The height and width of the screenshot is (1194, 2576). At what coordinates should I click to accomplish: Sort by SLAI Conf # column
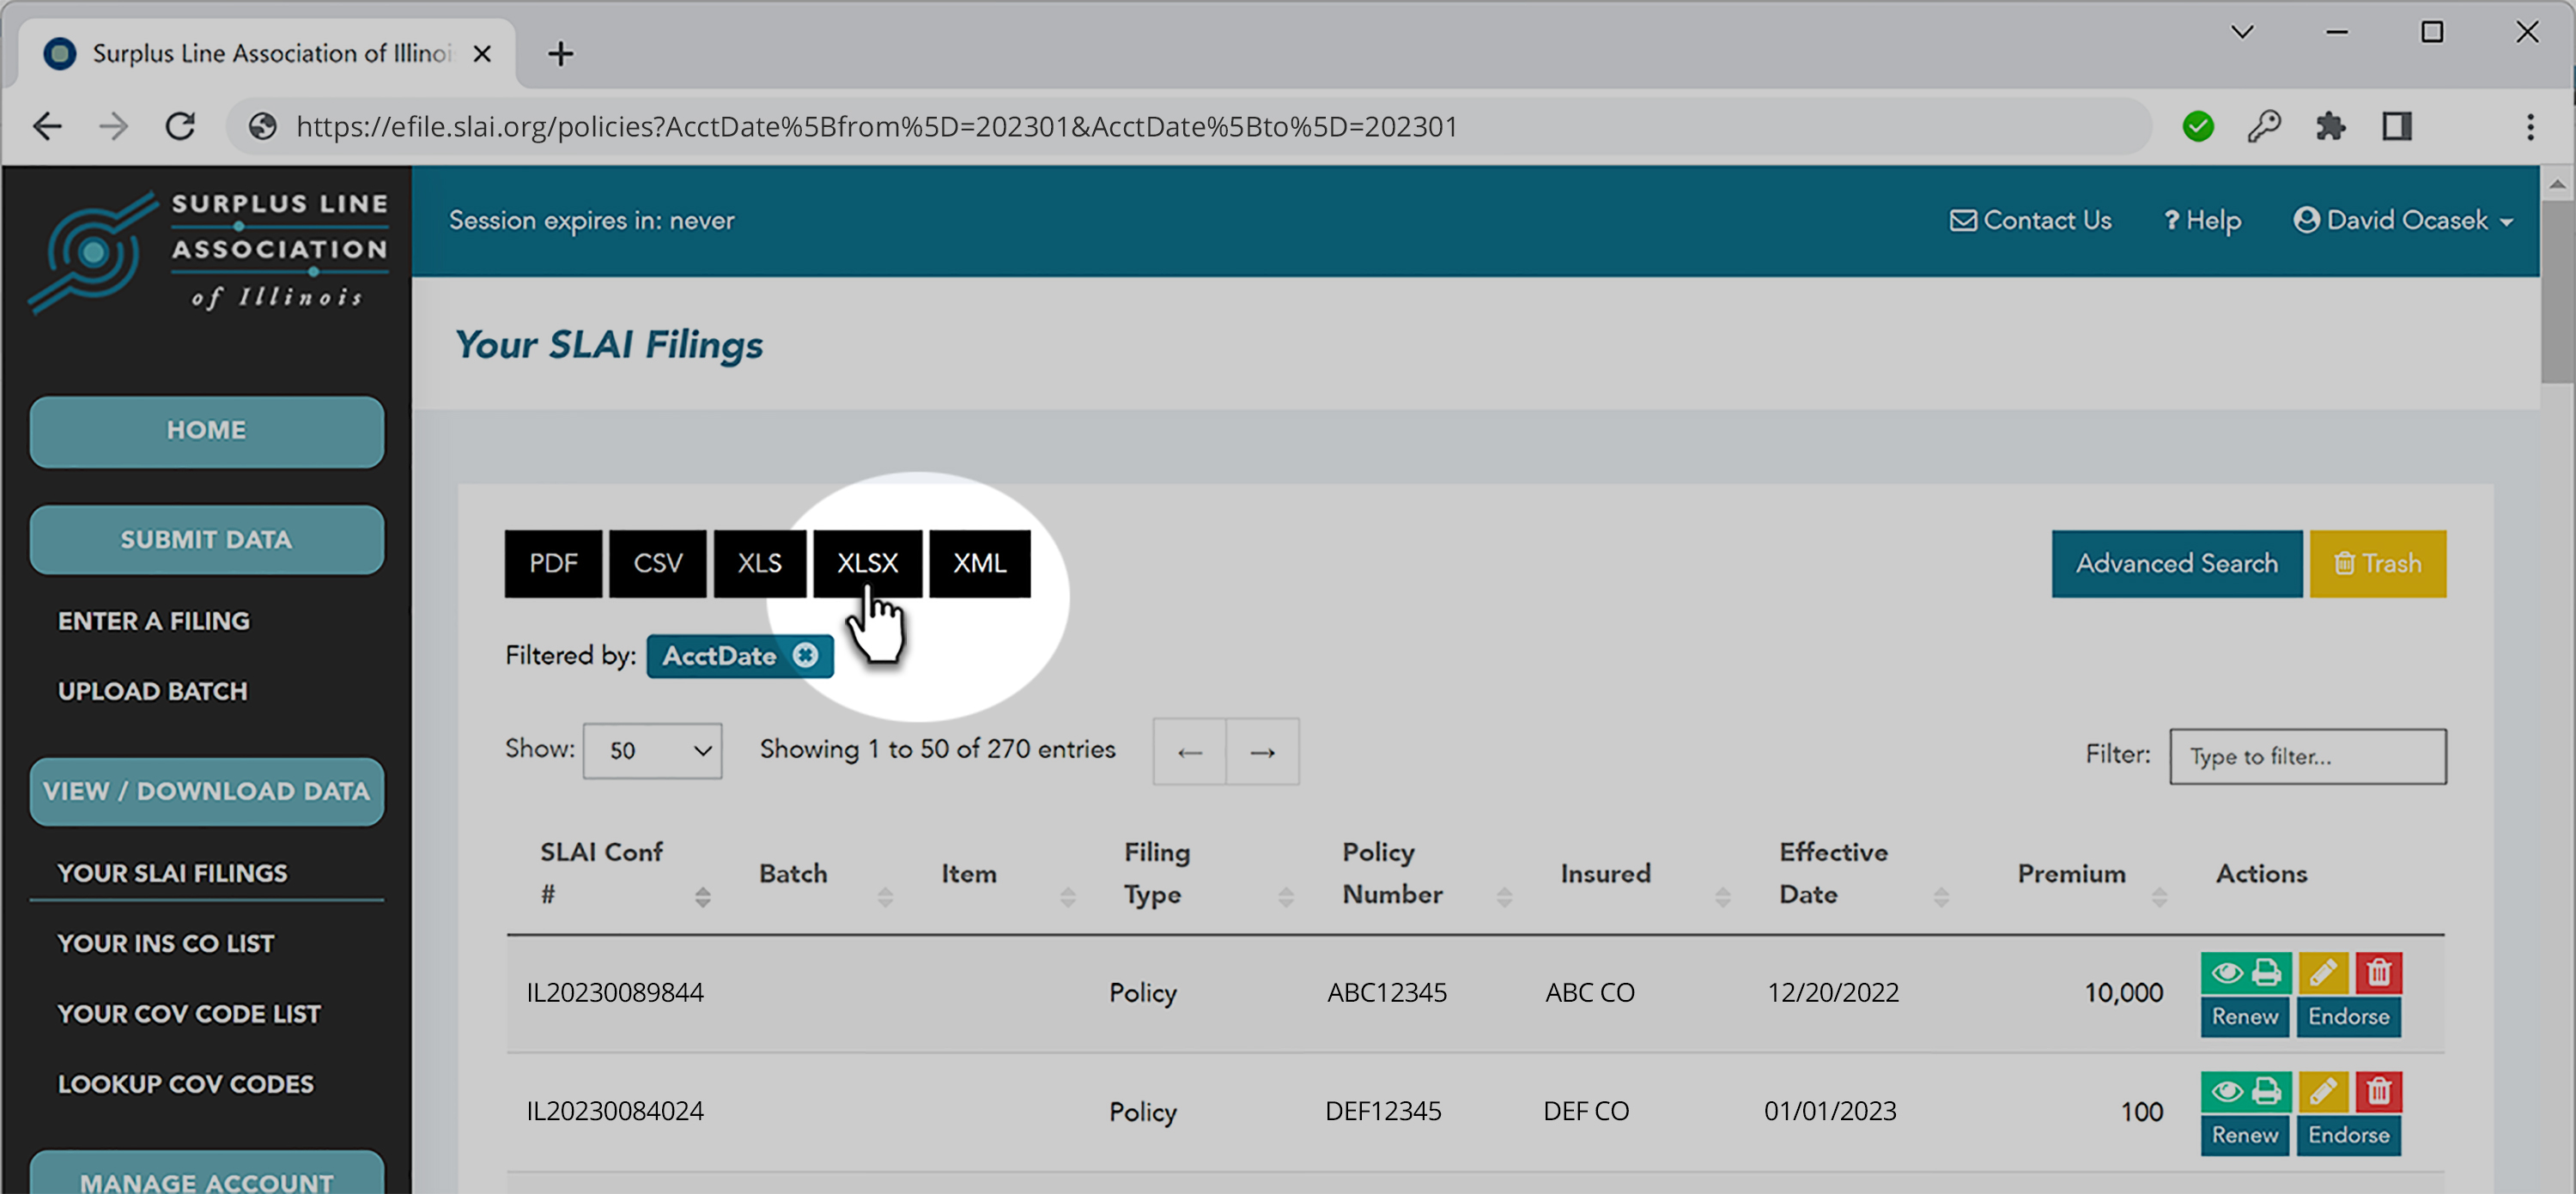[703, 897]
